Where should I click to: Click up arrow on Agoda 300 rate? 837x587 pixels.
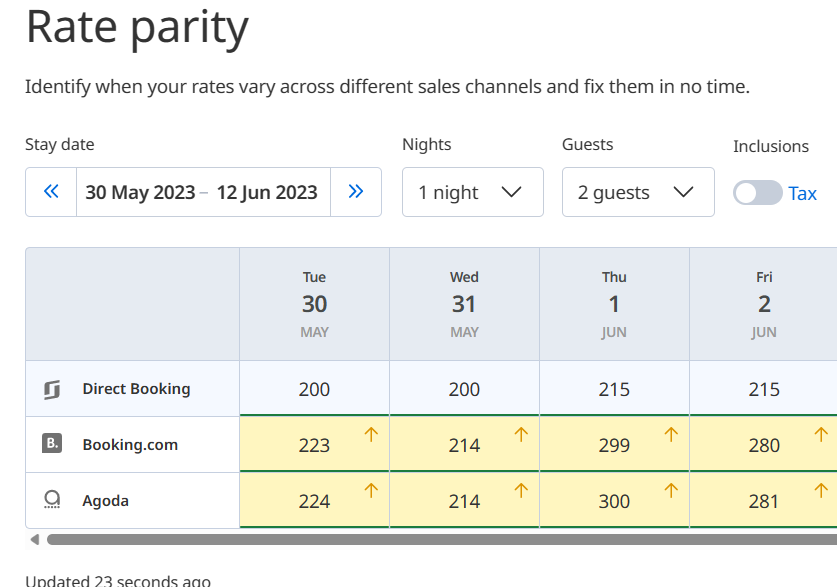tap(671, 490)
